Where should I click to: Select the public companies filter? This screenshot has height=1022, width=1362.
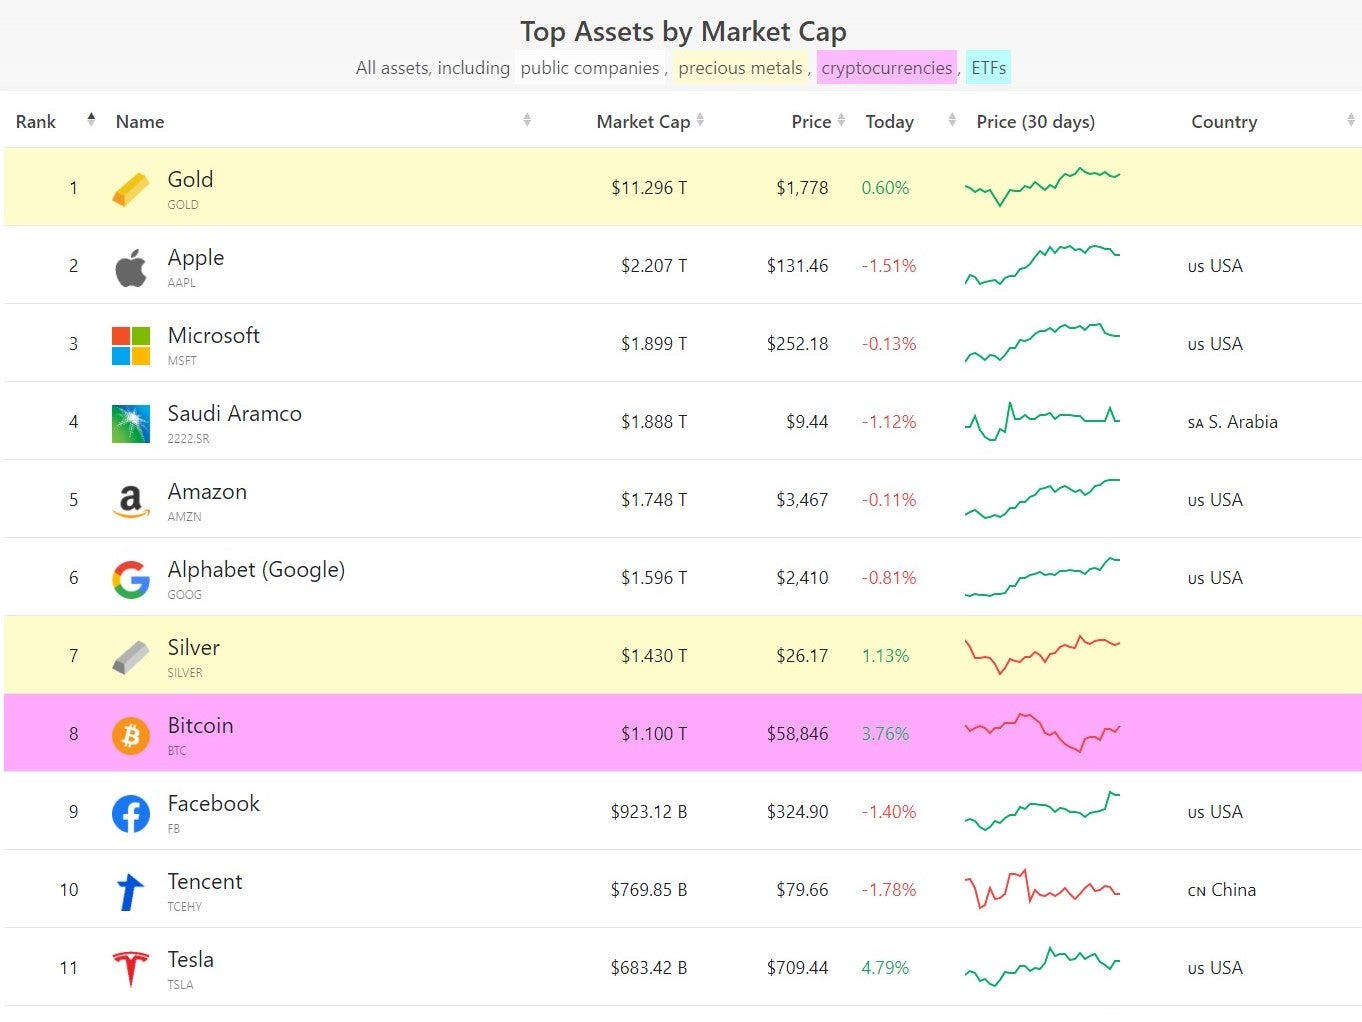pyautogui.click(x=590, y=68)
